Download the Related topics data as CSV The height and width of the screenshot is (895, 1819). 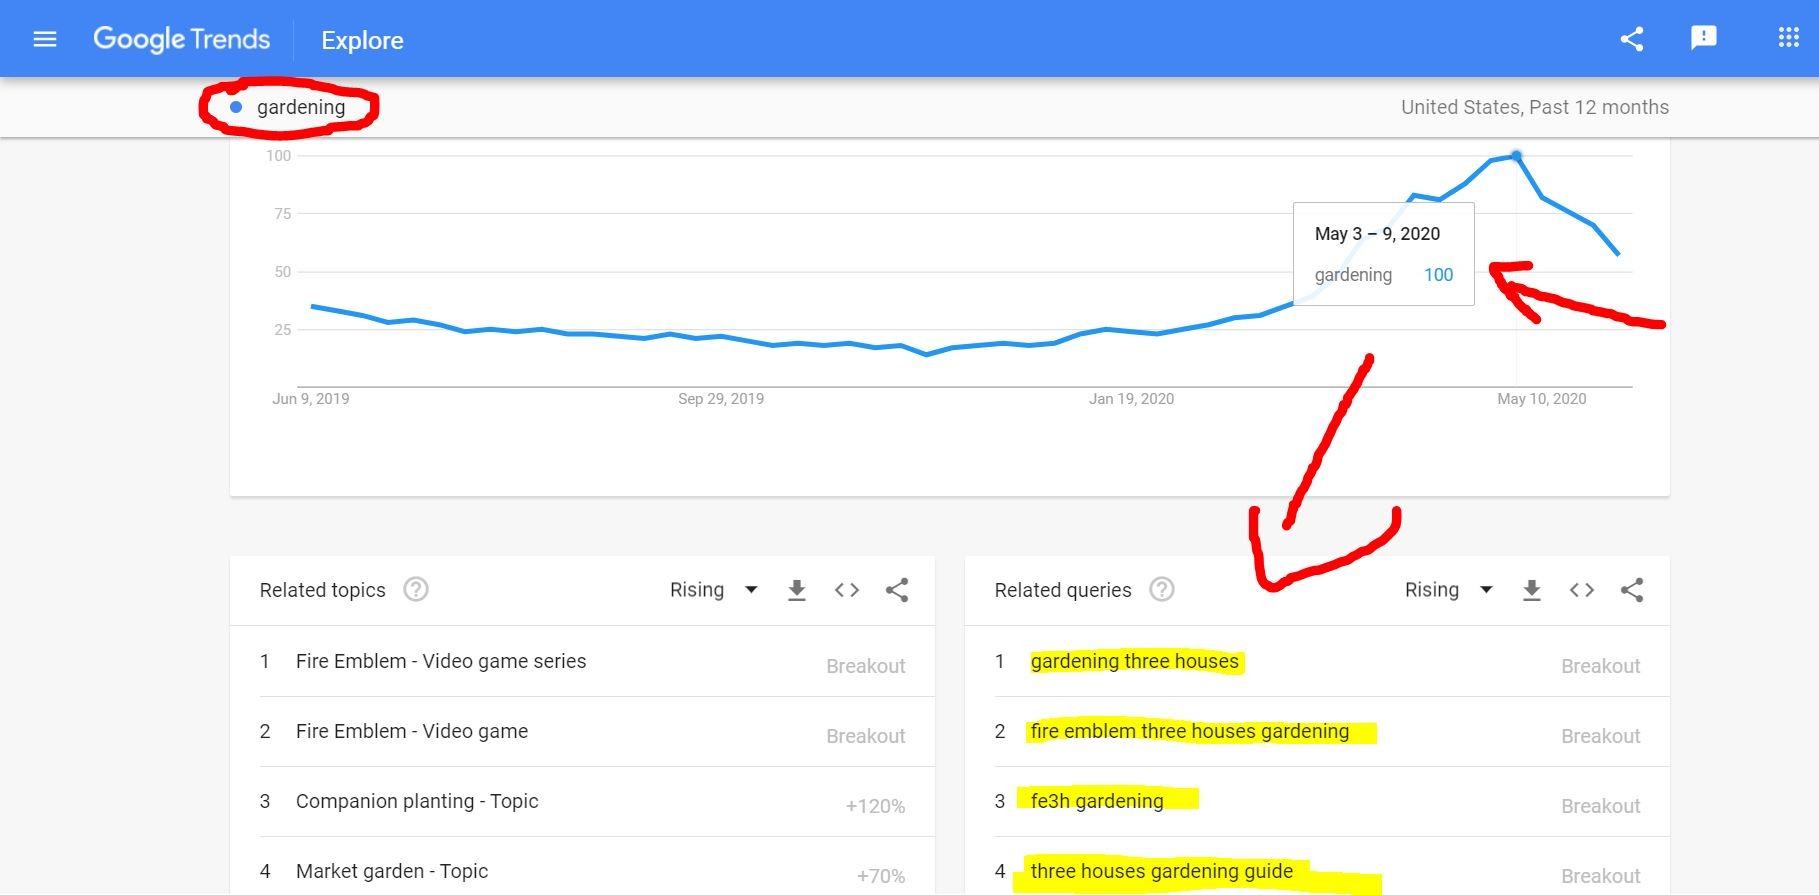click(796, 590)
